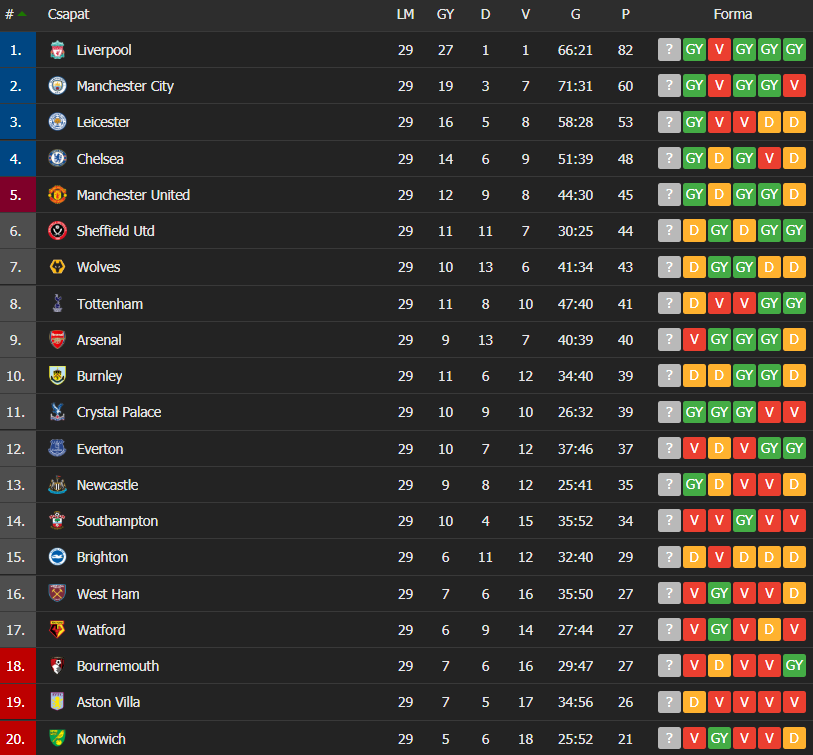Sort standings by the P points header
Image resolution: width=813 pixels, height=755 pixels.
point(625,14)
